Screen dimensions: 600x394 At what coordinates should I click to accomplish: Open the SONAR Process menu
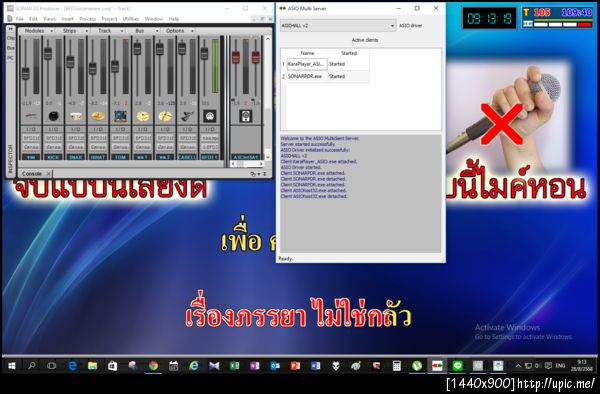pos(87,19)
